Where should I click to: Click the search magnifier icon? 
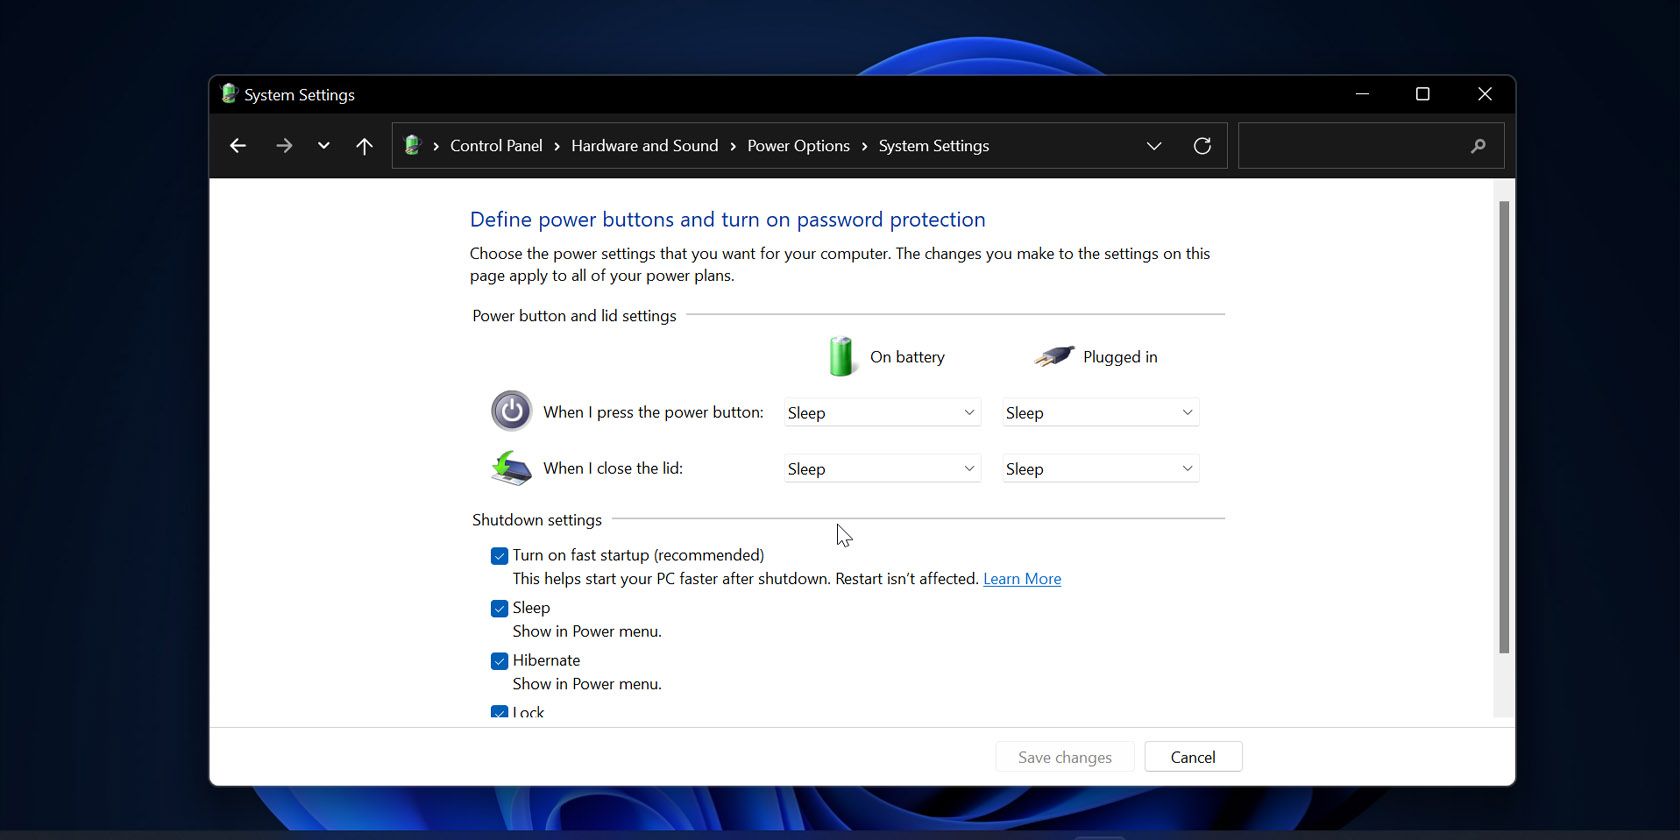tap(1478, 146)
